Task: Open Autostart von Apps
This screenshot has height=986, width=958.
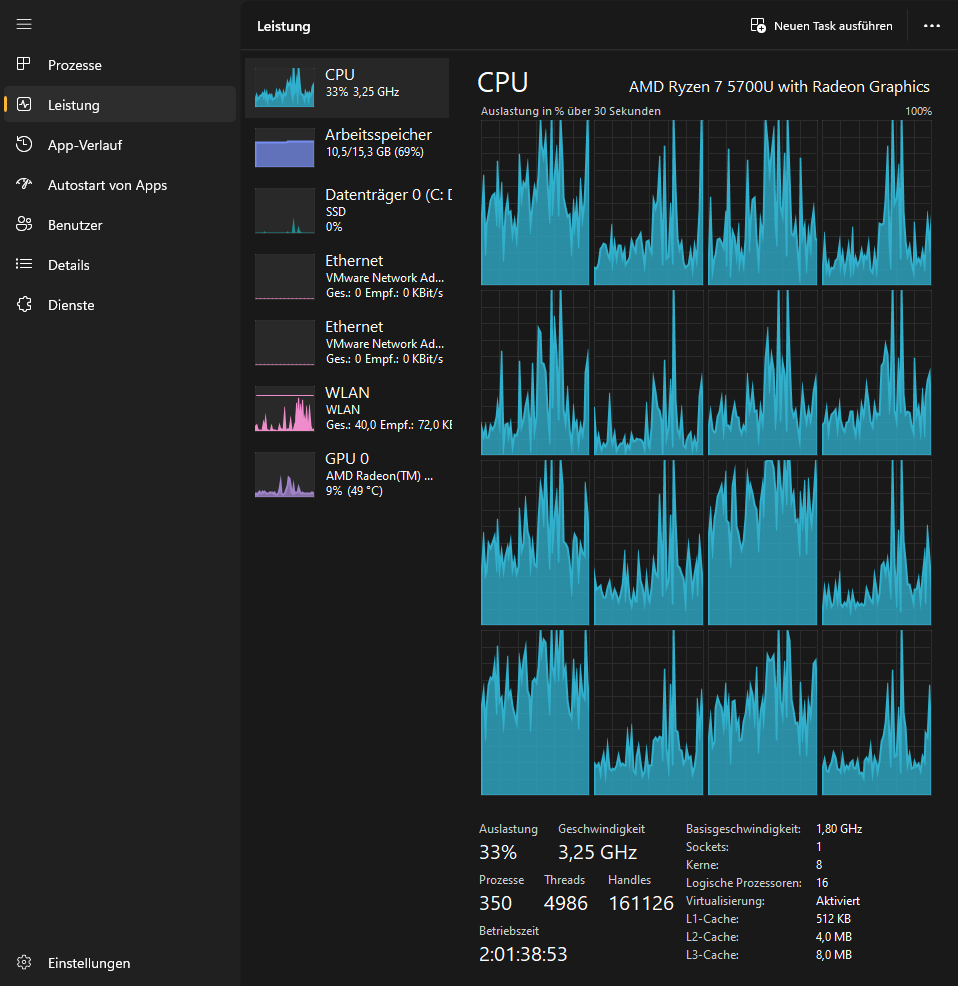Action: (120, 185)
